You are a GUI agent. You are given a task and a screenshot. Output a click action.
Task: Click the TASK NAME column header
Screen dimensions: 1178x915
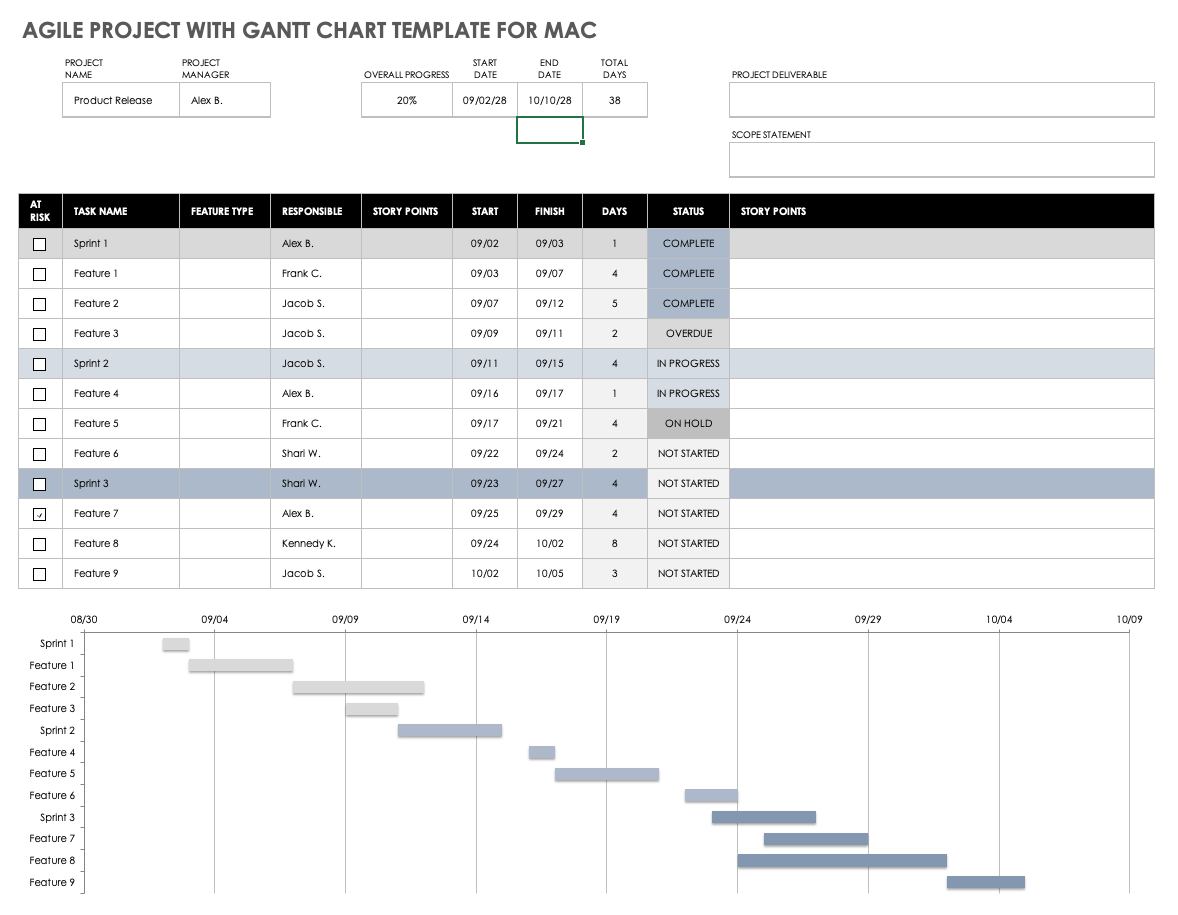click(101, 211)
